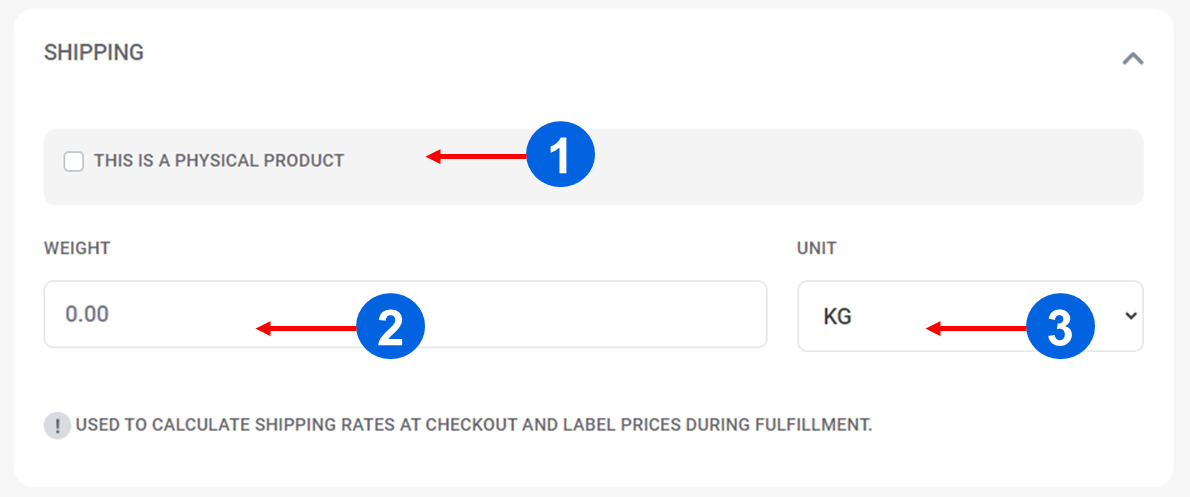Screen dimensions: 1190x497
Task: Click the red arrow inside the Weight field
Action: click(306, 328)
